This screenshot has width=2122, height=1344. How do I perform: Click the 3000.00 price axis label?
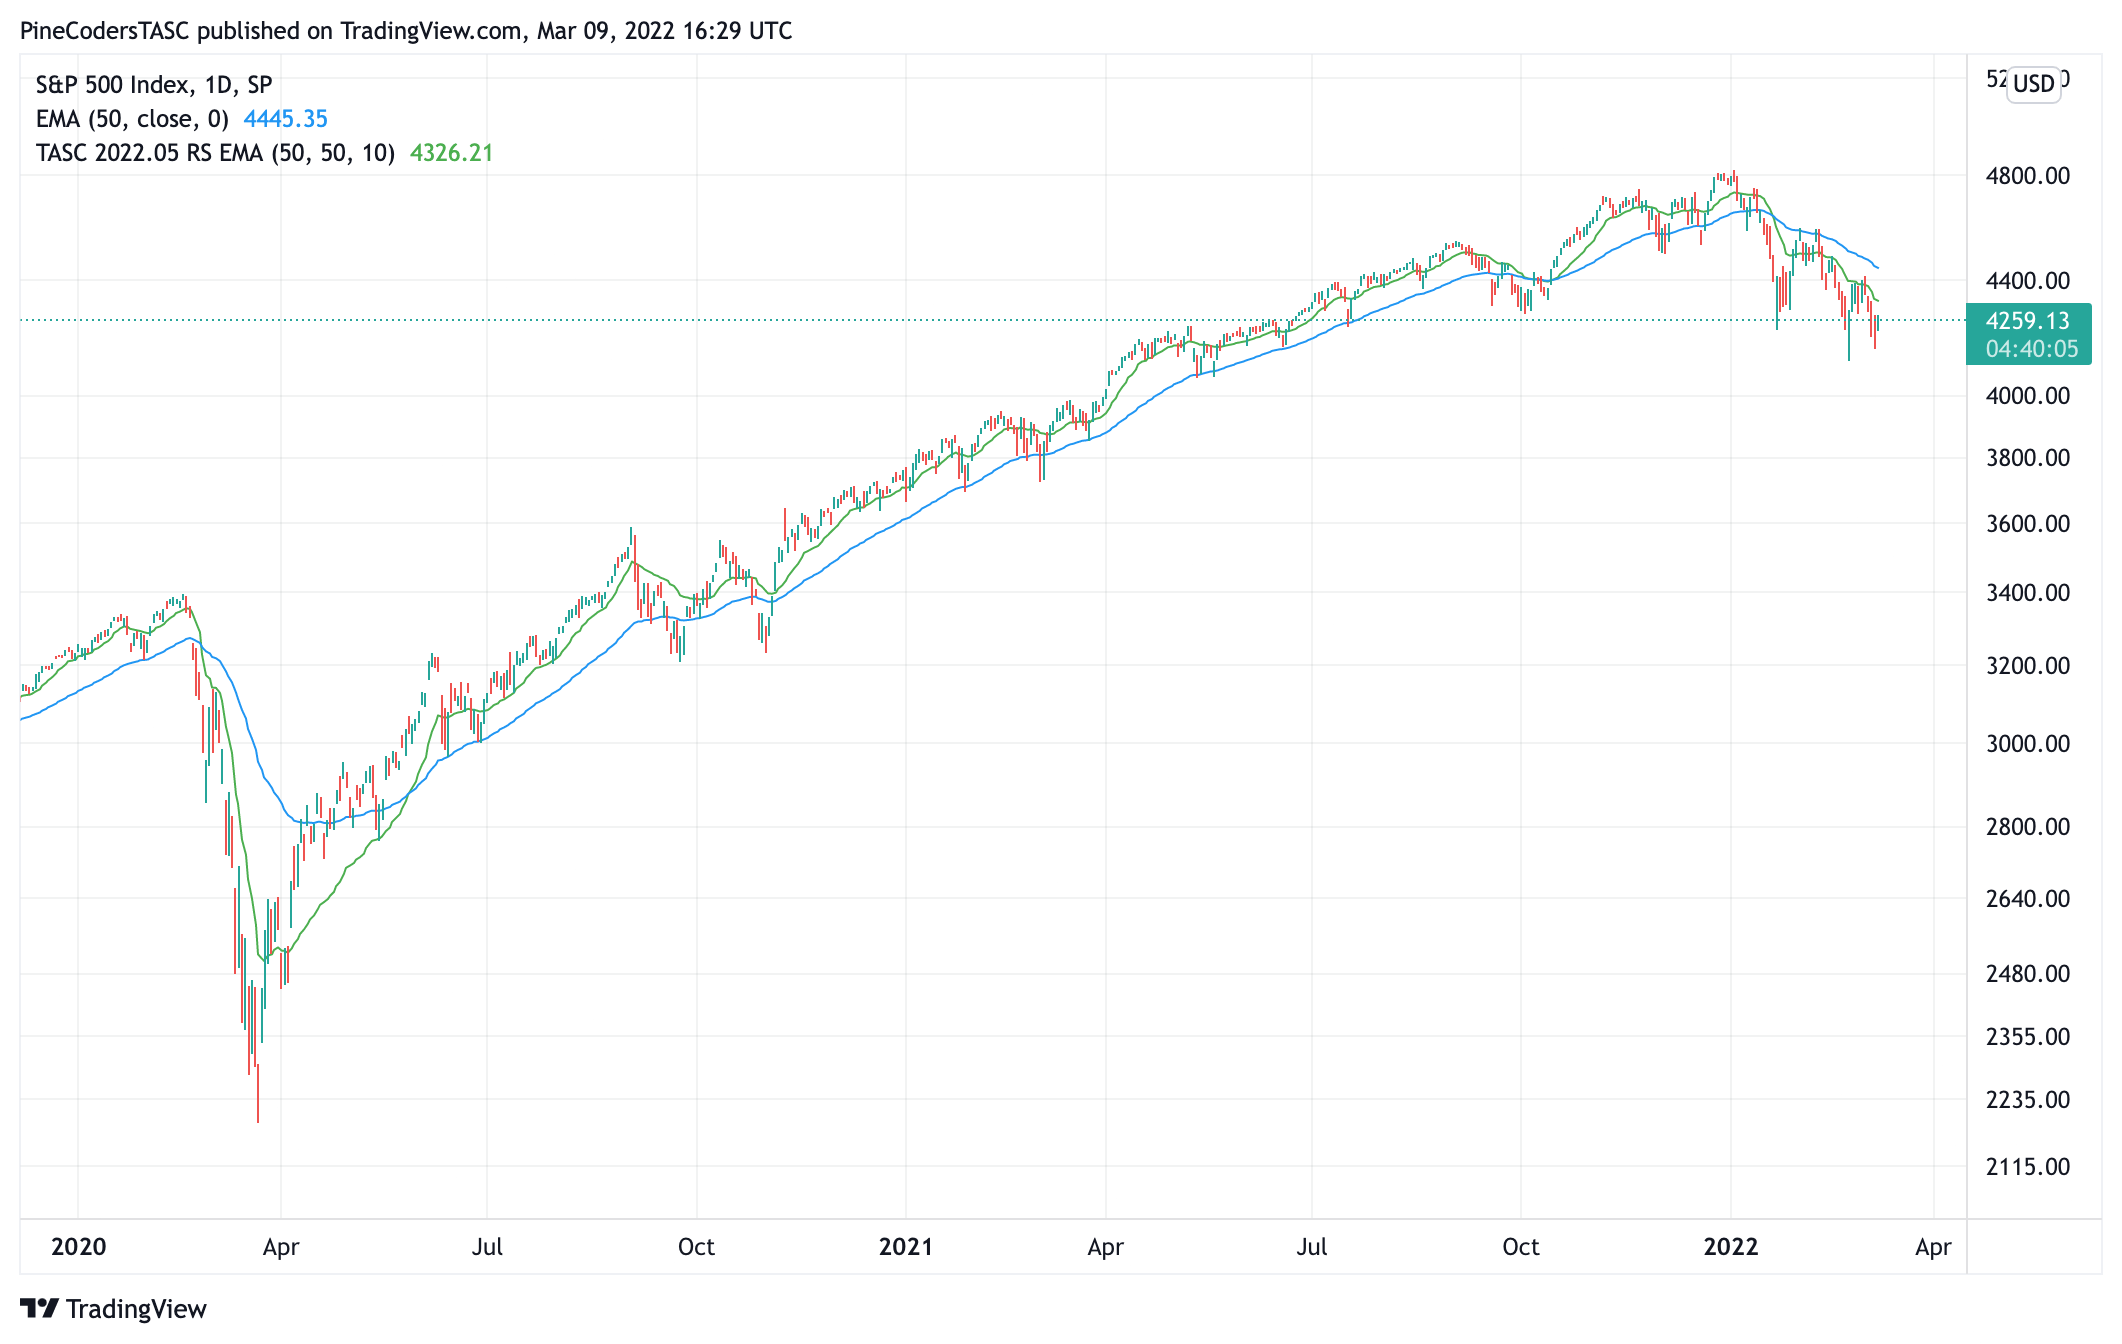(x=2028, y=744)
